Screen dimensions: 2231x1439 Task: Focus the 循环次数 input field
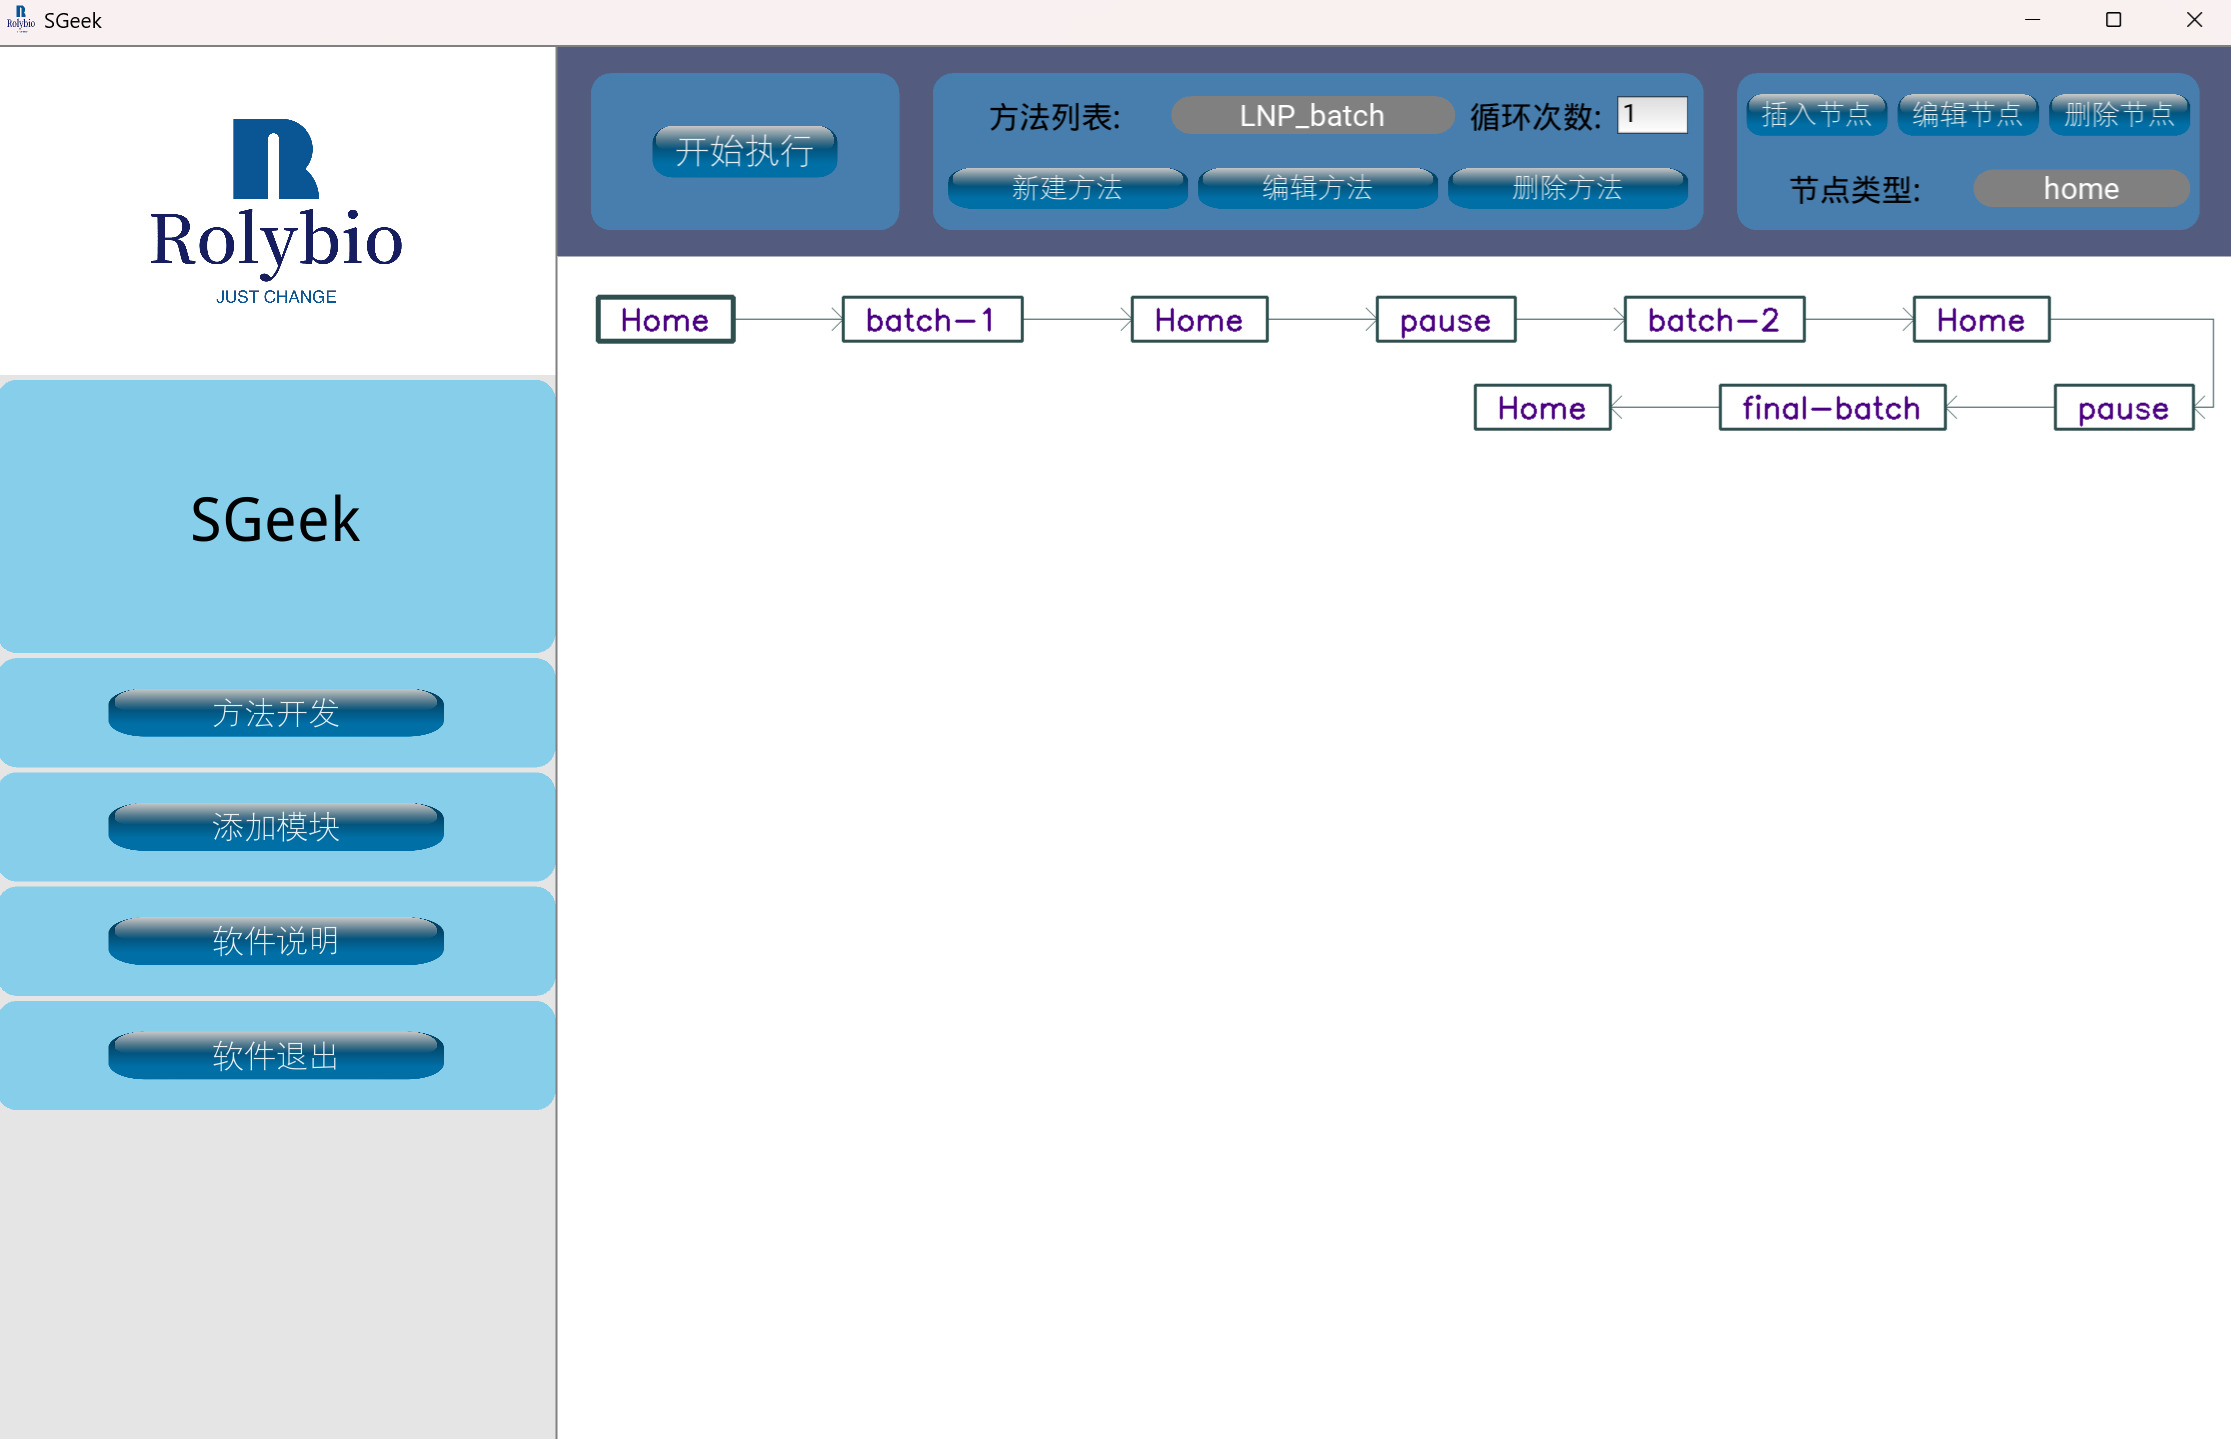[x=1652, y=115]
